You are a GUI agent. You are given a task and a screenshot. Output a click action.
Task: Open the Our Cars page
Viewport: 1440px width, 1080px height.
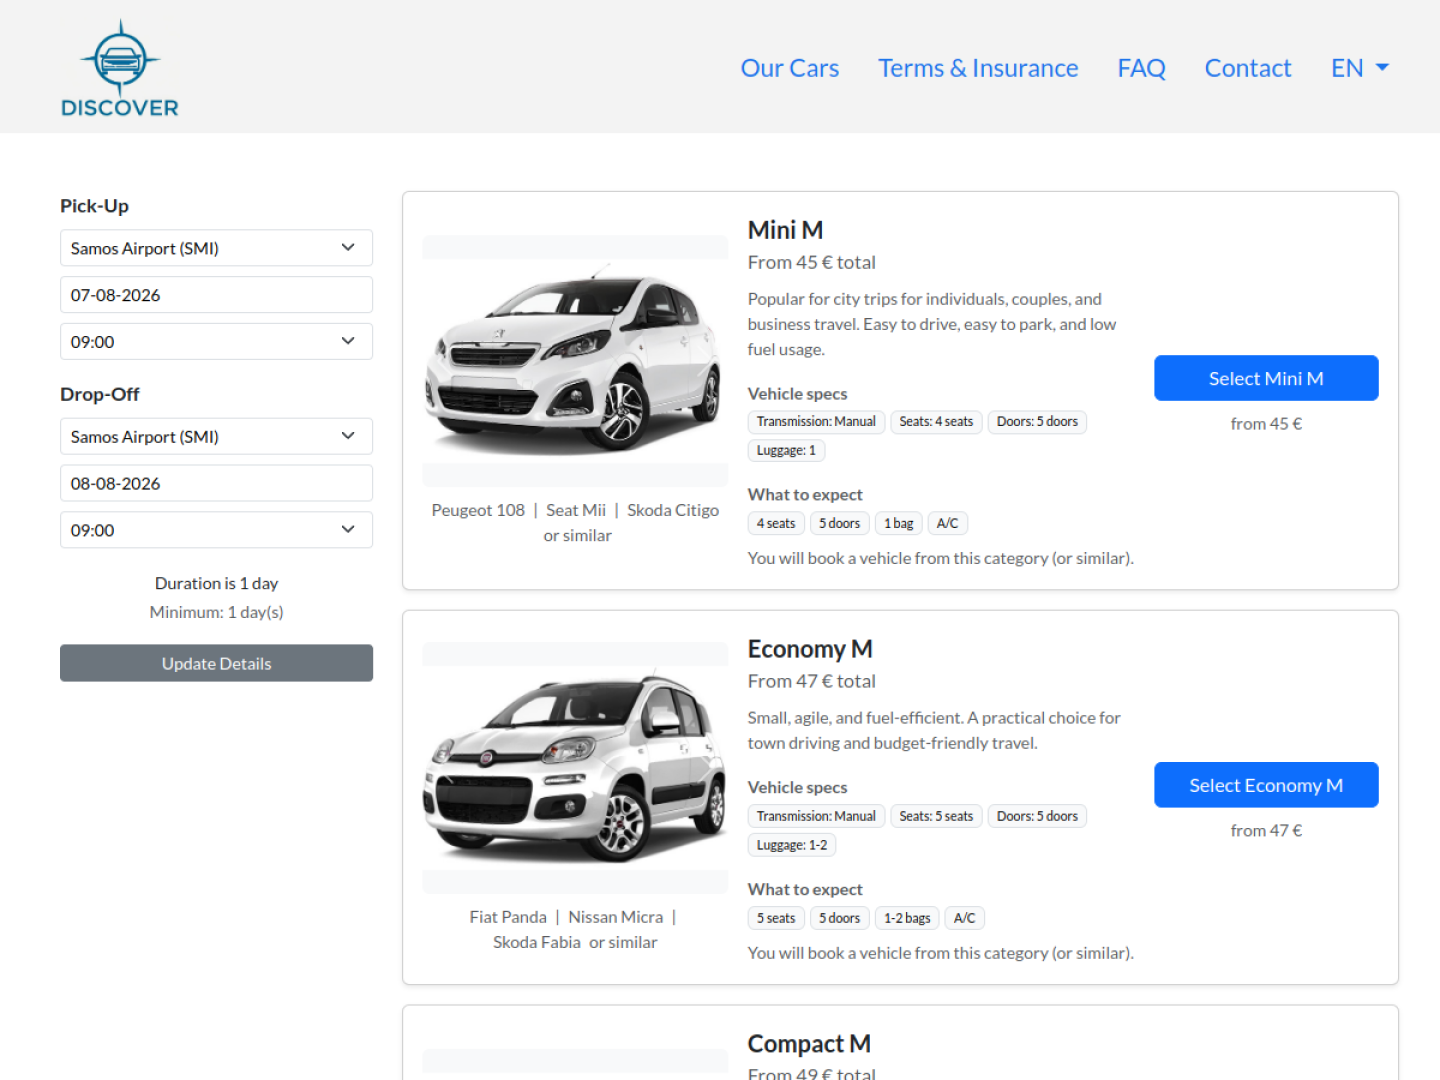789,68
